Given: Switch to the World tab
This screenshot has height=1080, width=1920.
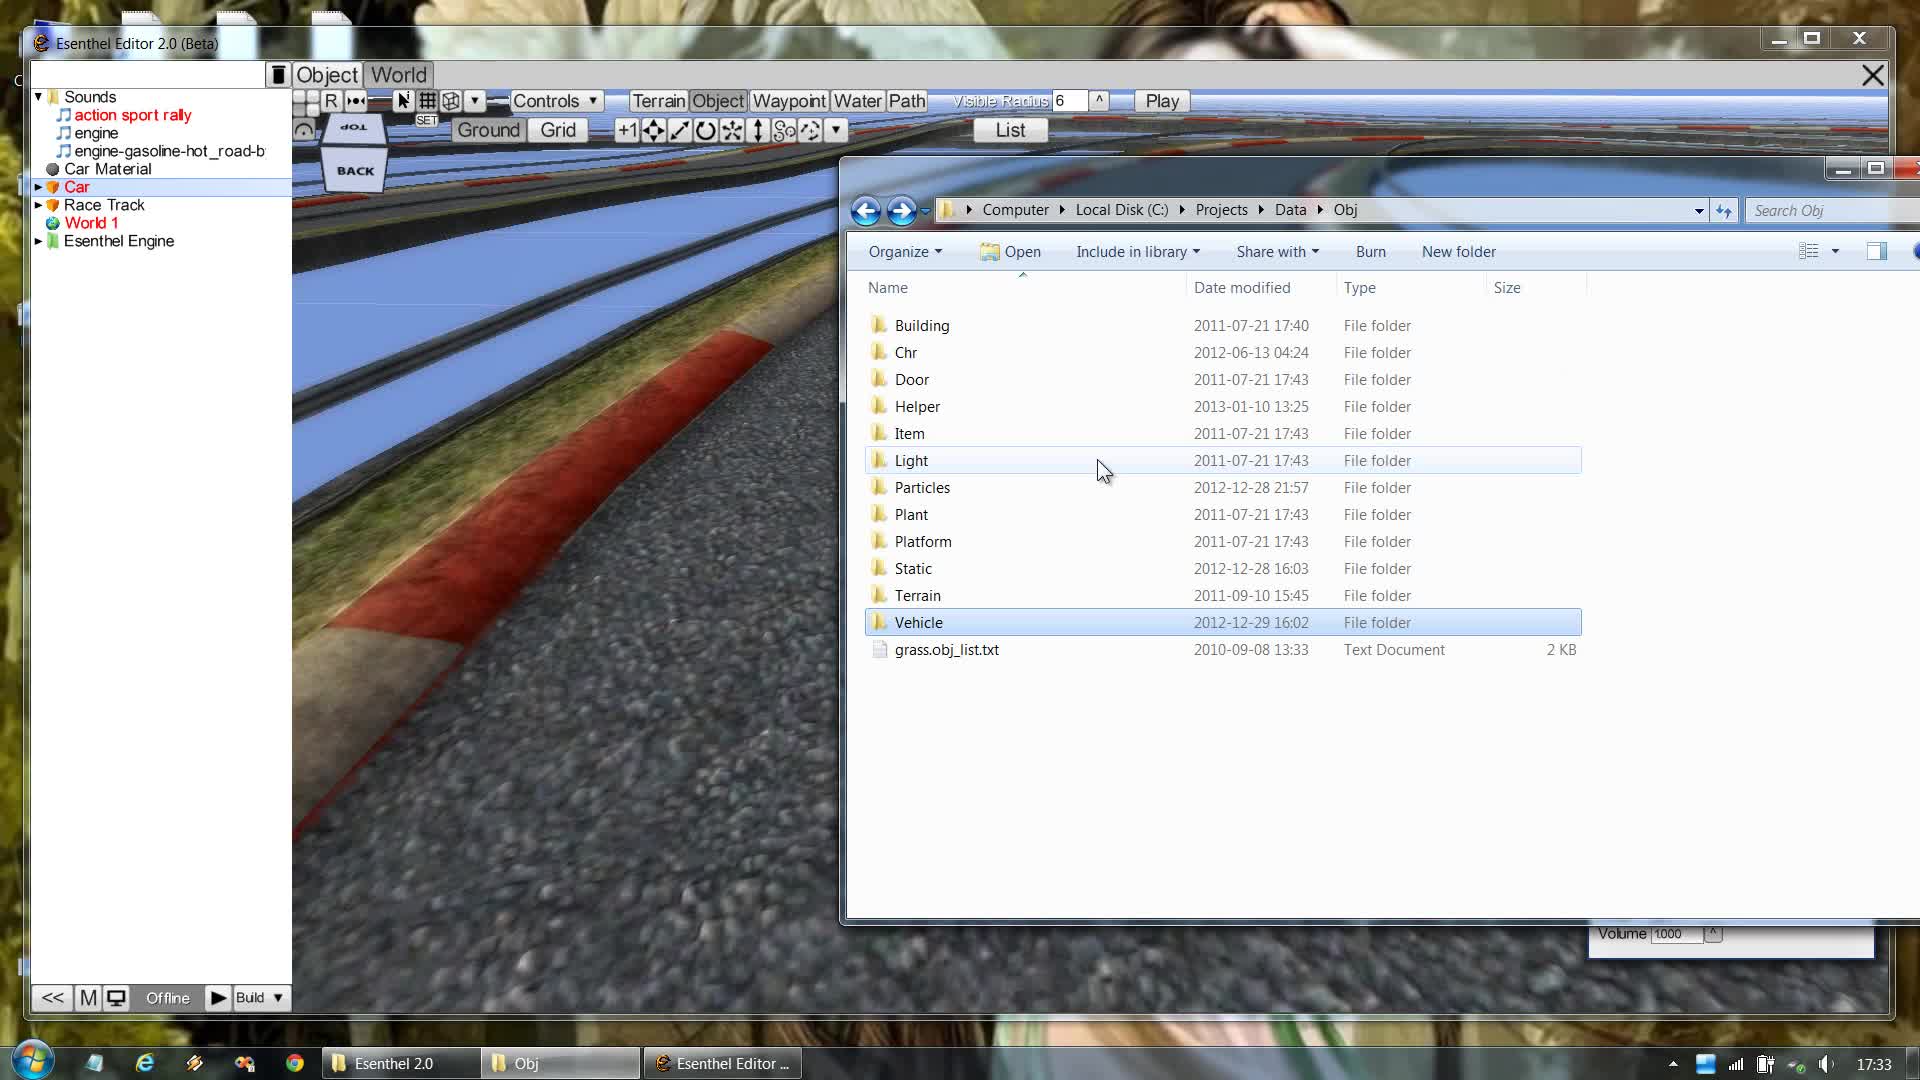Looking at the screenshot, I should pos(397,74).
